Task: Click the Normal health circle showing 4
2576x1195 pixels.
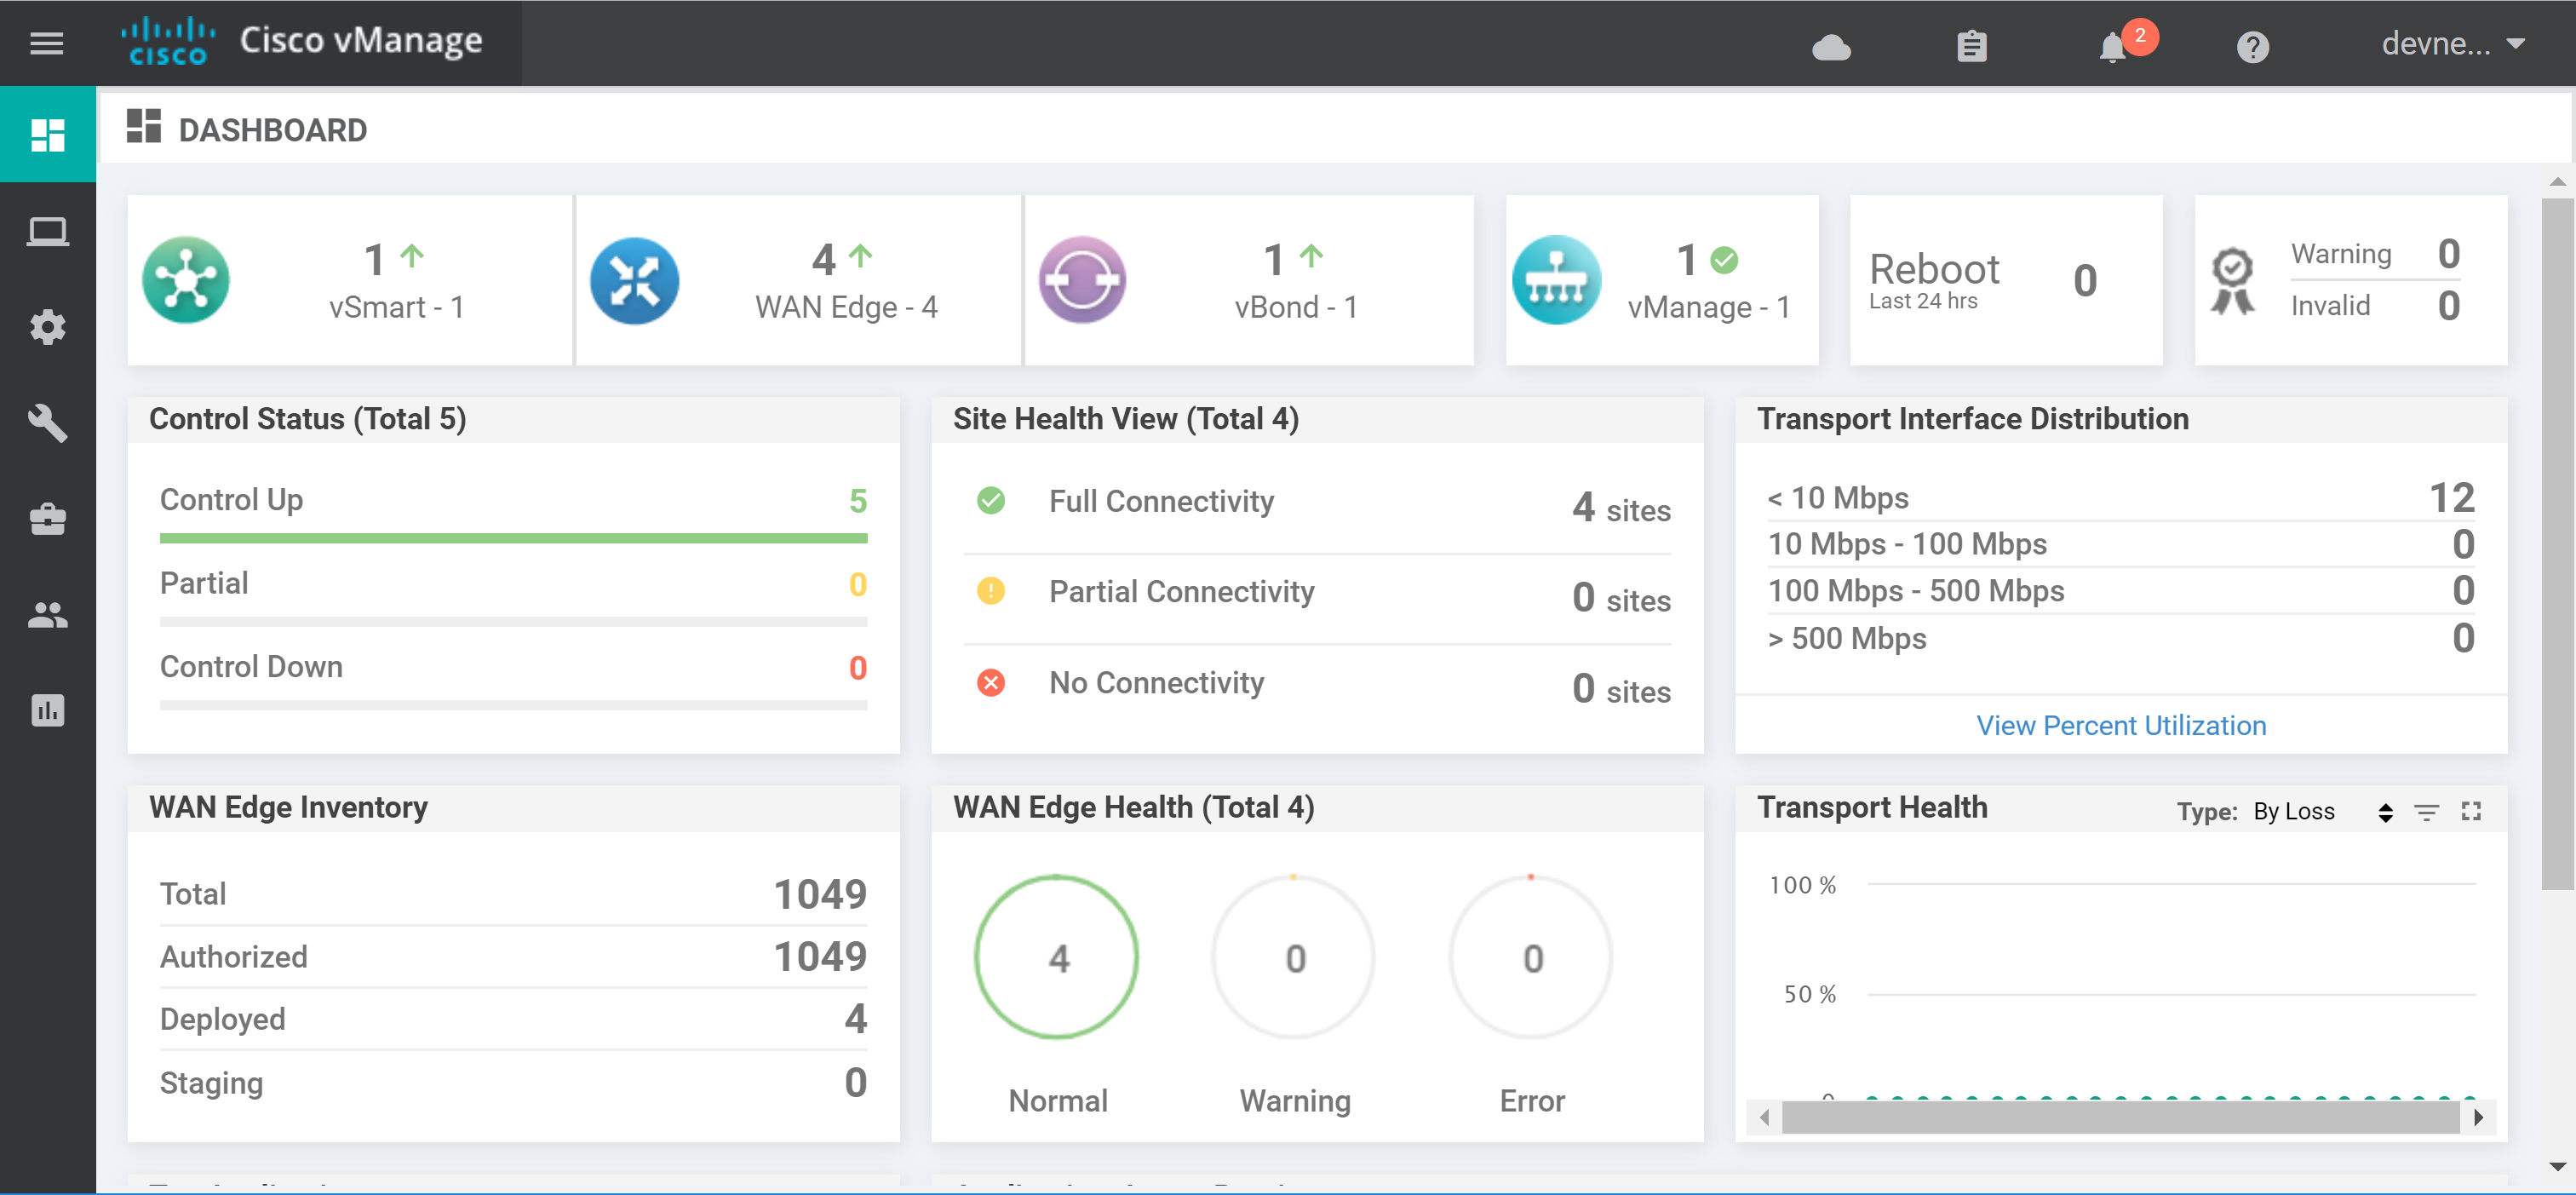Action: click(1057, 957)
